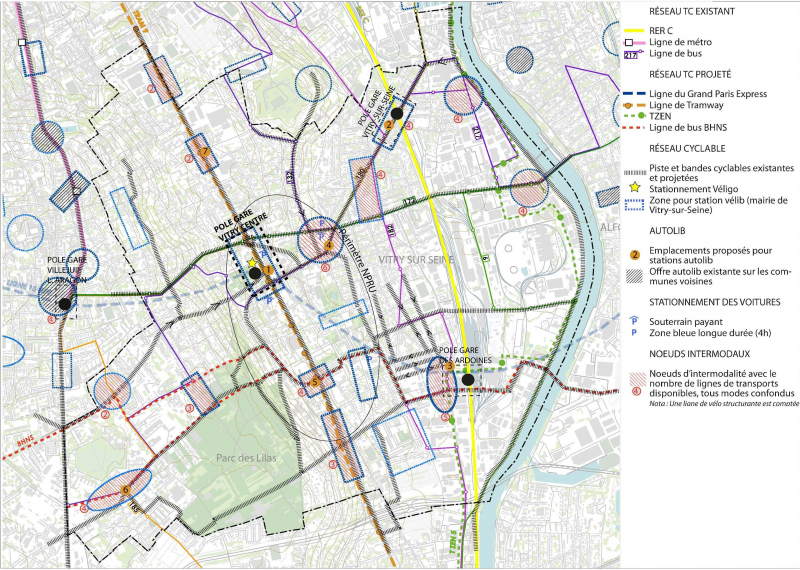This screenshot has width=800, height=570.
Task: Click the Pole Gare Les Ardoines station dot
Action: pyautogui.click(x=466, y=379)
